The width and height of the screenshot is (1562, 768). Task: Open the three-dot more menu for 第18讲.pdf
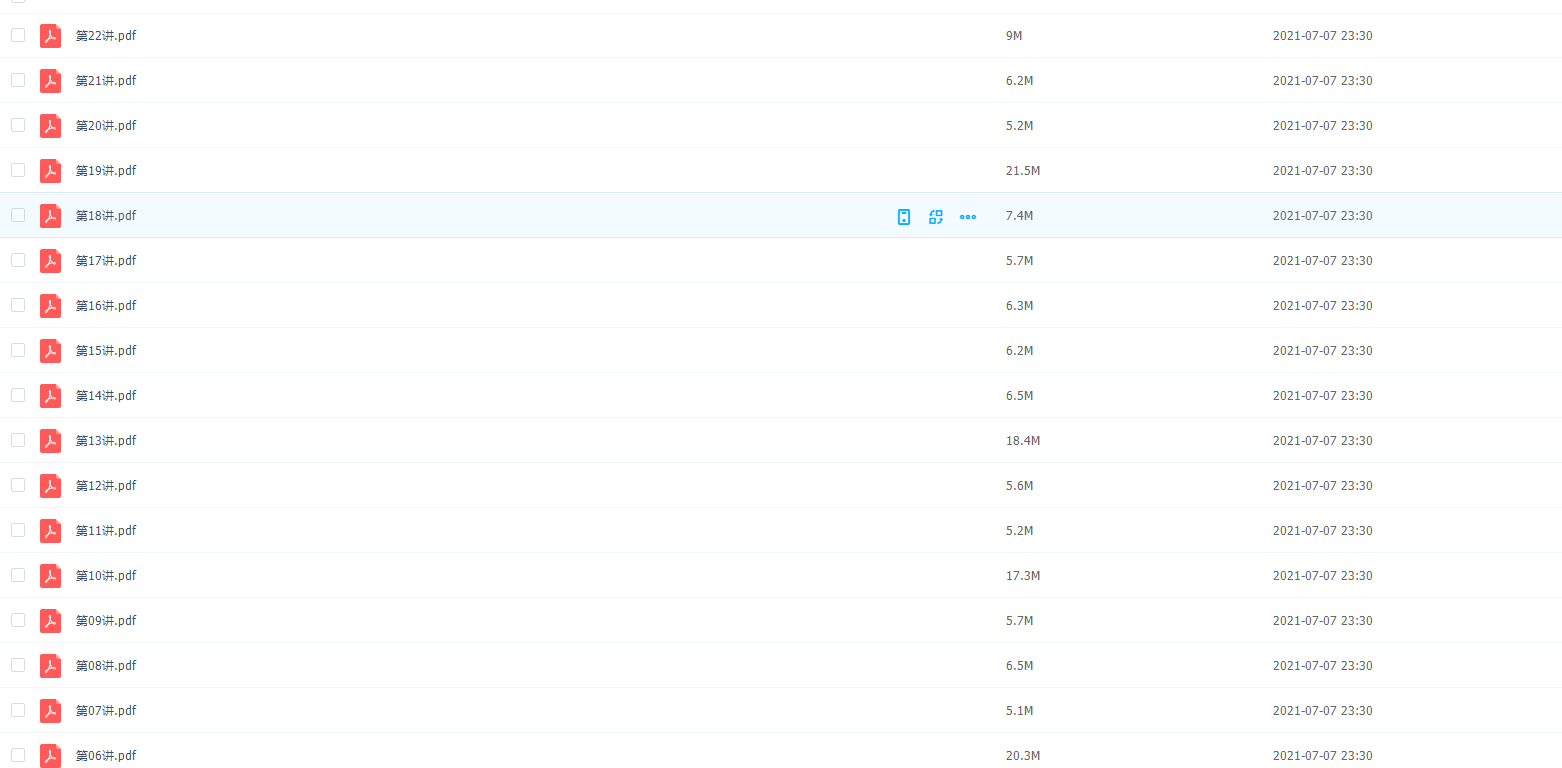968,217
